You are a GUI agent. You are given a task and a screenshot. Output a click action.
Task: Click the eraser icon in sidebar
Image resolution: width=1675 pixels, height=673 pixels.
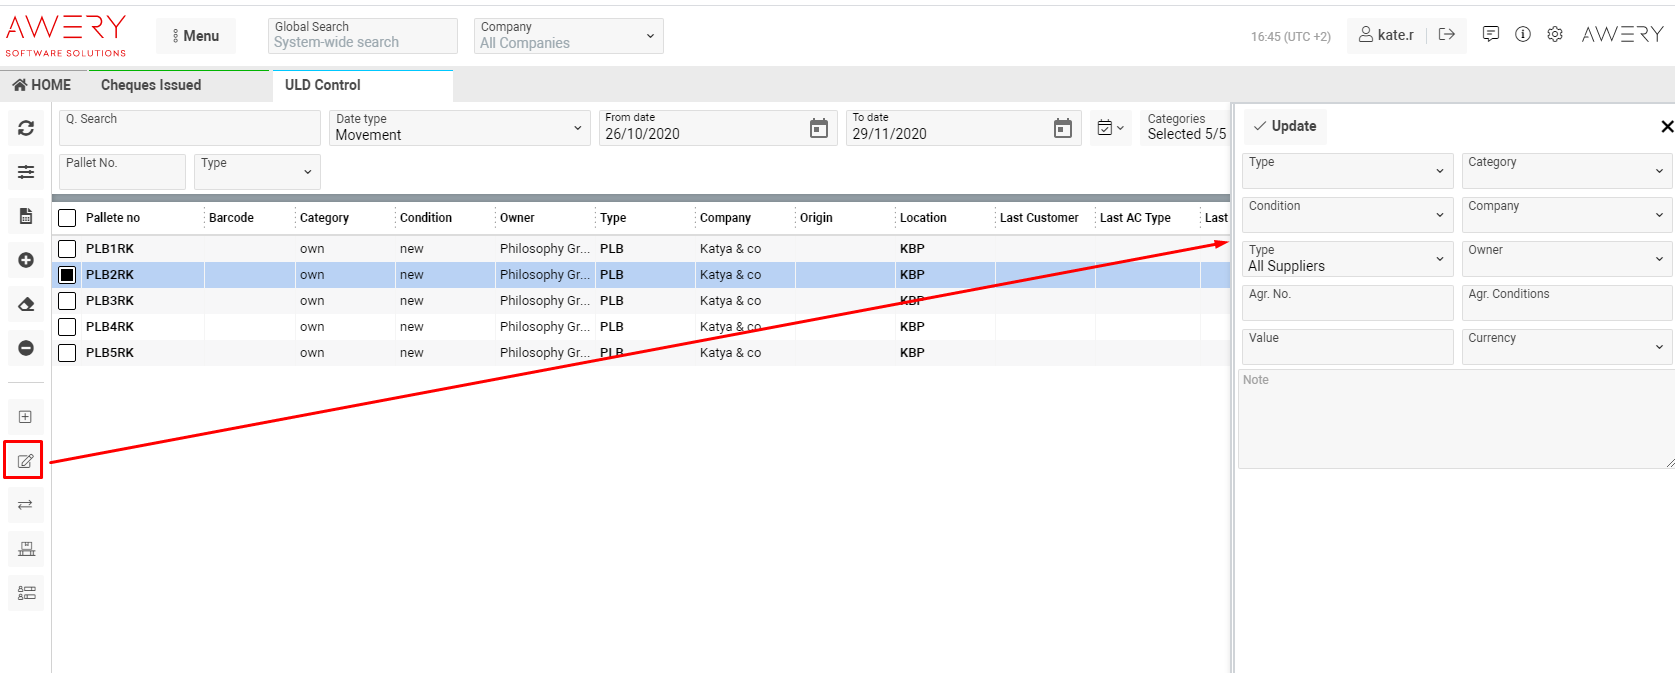(26, 304)
